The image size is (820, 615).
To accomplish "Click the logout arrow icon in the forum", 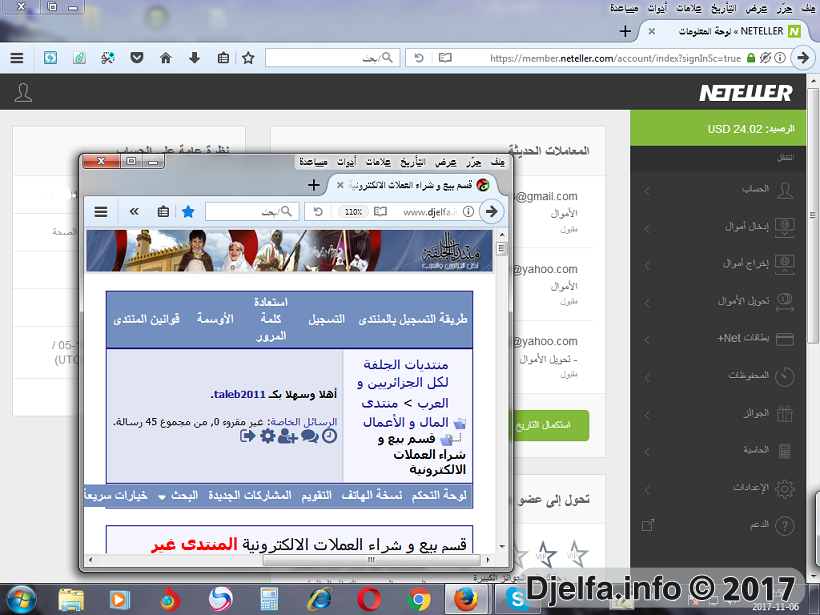I will pyautogui.click(x=247, y=436).
